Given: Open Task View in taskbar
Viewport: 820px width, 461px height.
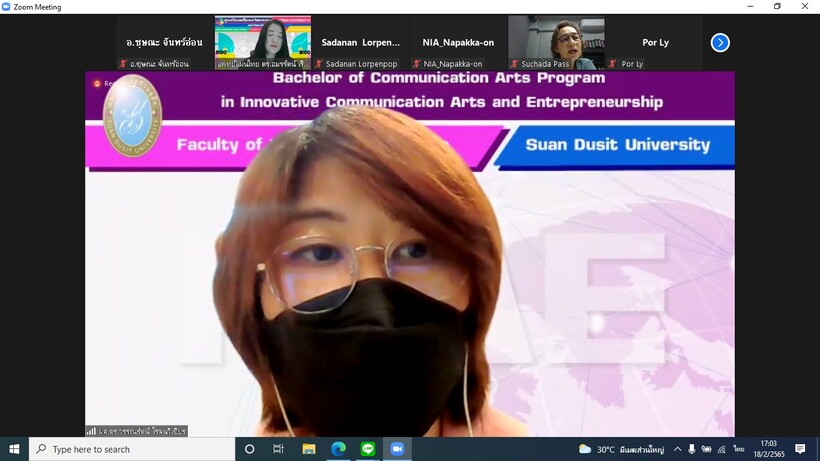Looking at the screenshot, I should pos(278,449).
